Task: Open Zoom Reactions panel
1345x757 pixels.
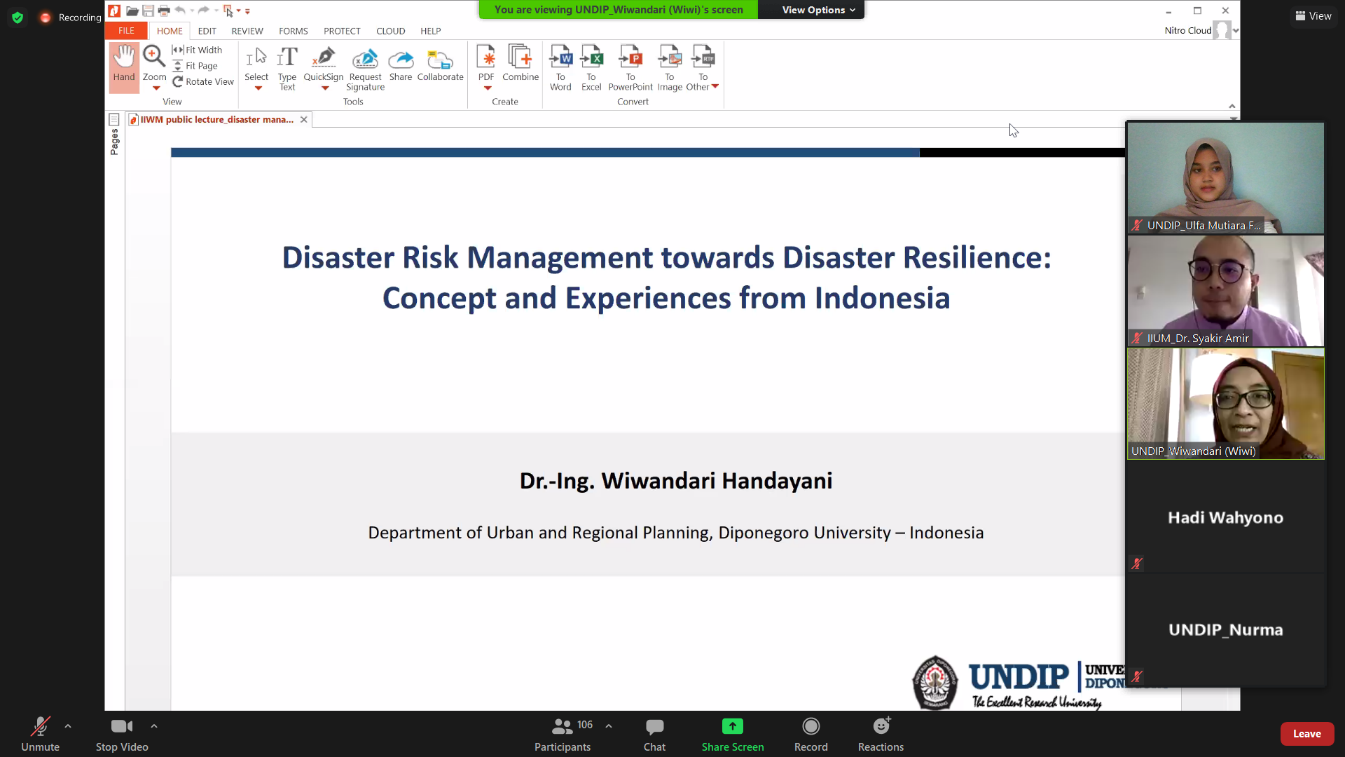Action: (880, 733)
